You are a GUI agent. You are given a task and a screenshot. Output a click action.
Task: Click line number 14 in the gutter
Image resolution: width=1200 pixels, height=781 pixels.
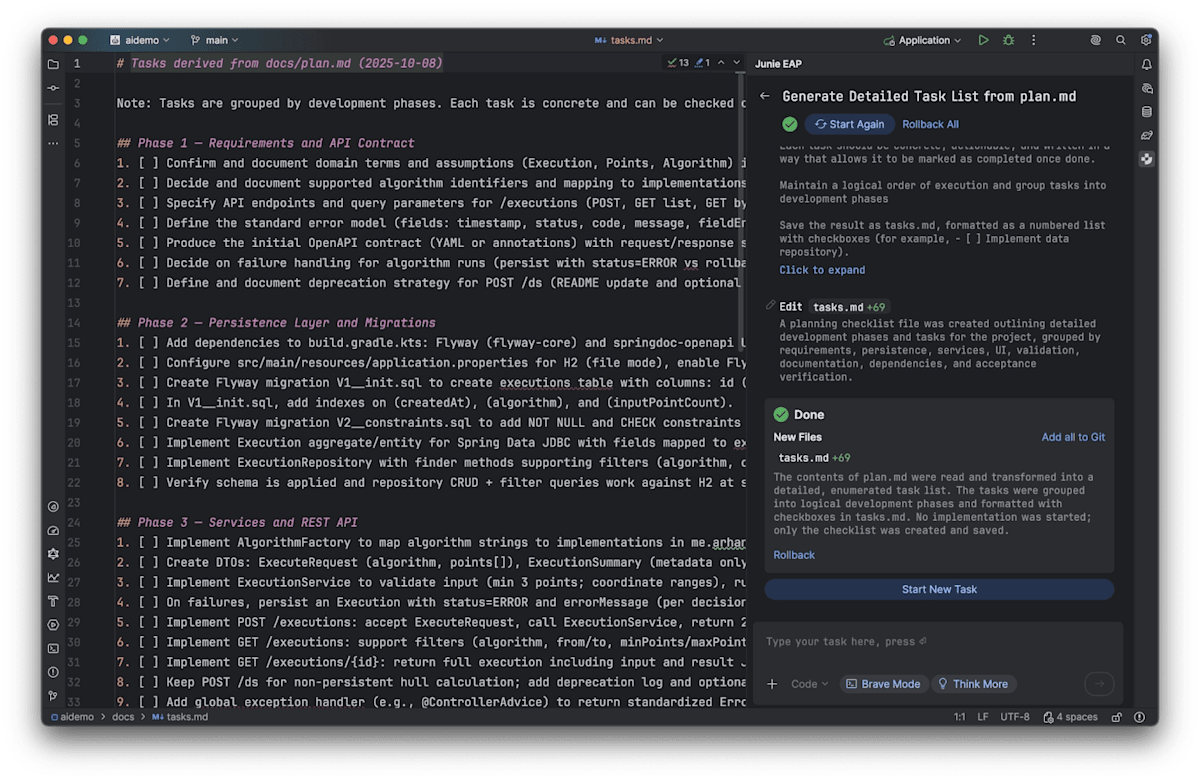[x=75, y=322]
